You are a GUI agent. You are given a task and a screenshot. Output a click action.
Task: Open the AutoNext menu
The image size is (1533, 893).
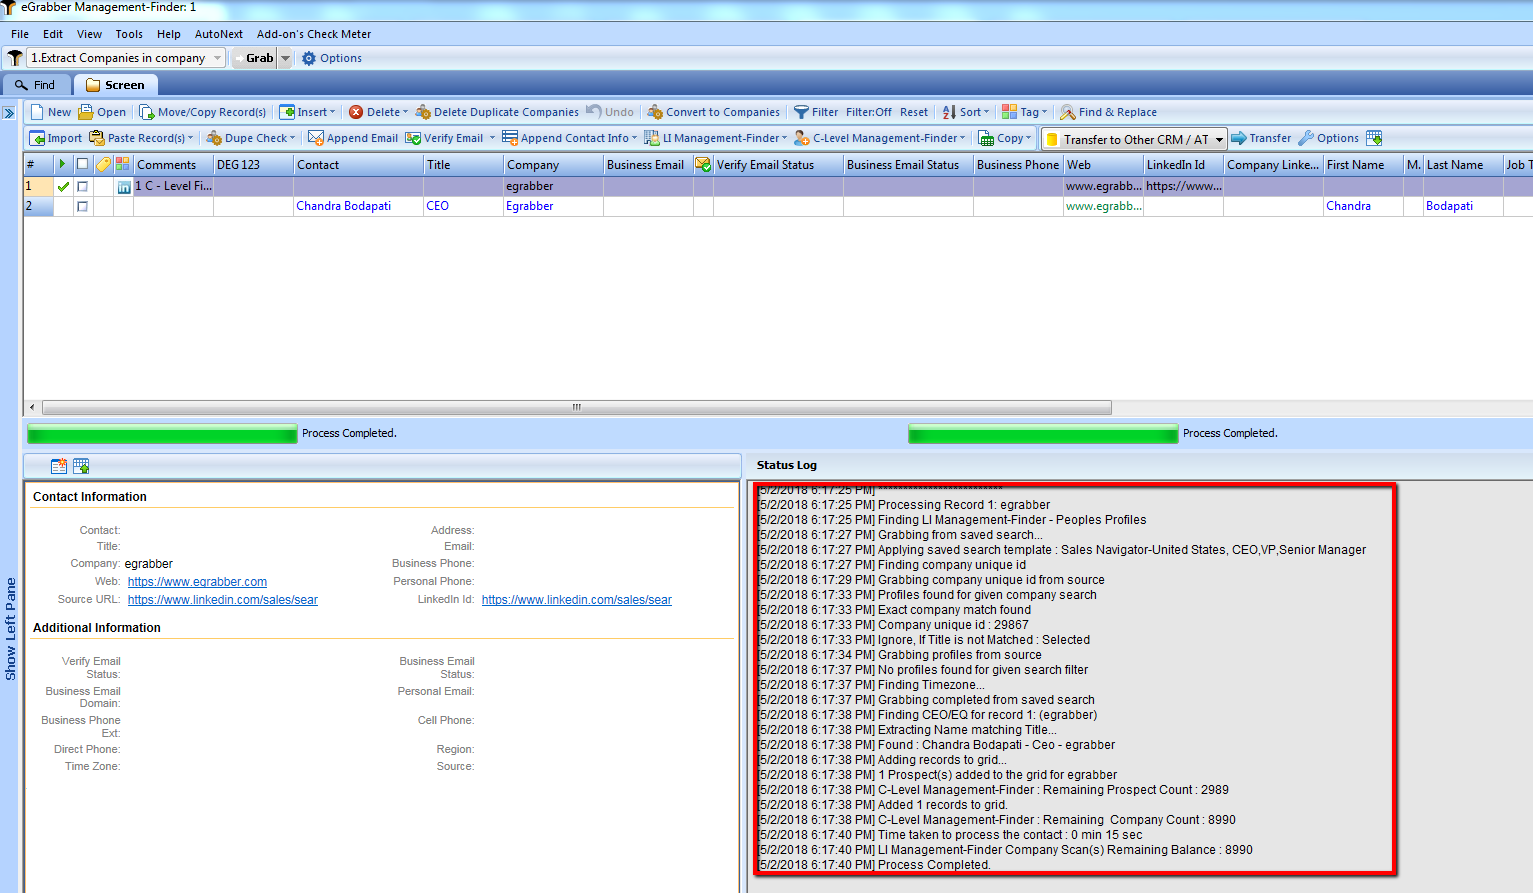pyautogui.click(x=219, y=34)
